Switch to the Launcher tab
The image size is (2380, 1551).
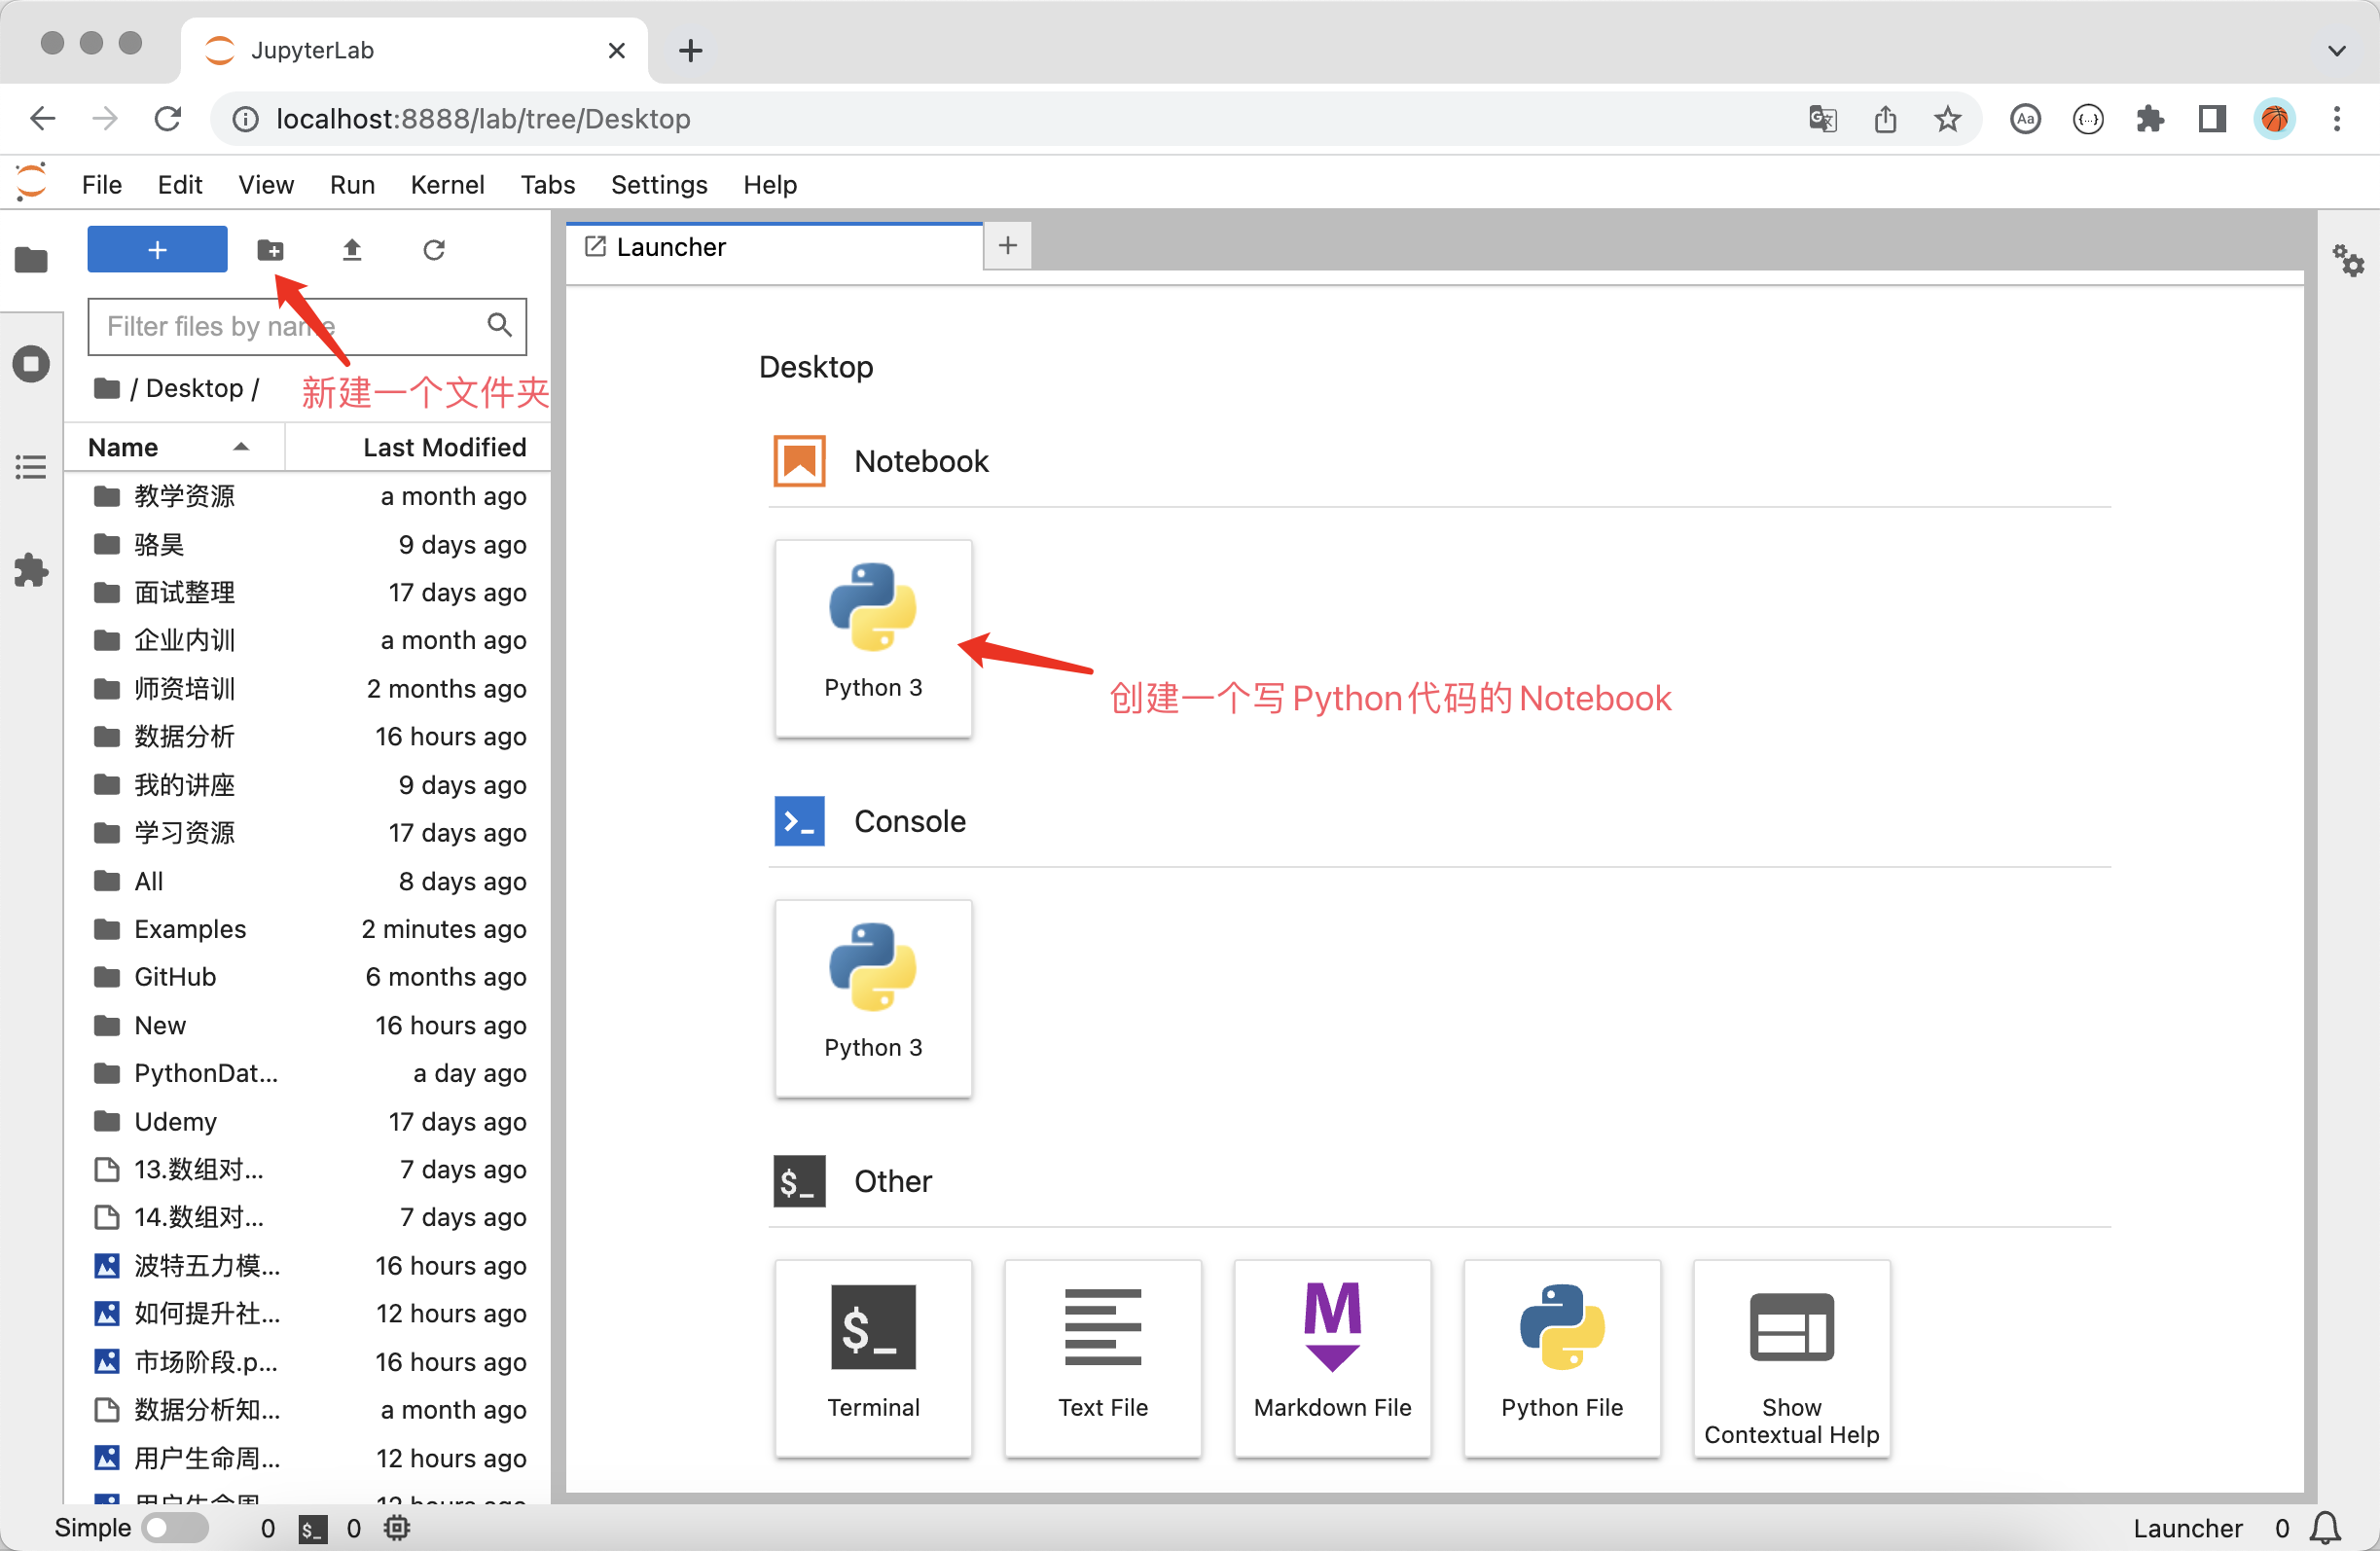coord(670,247)
